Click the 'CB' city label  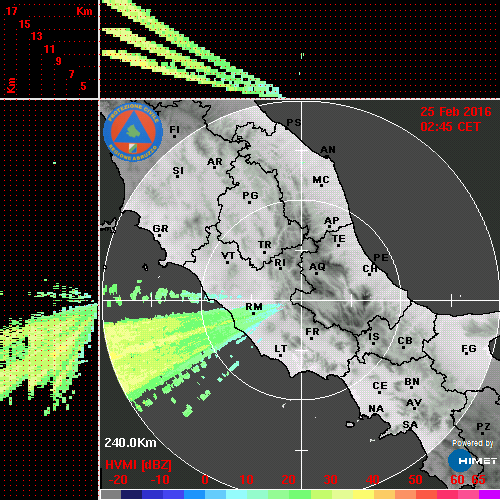pyautogui.click(x=405, y=341)
